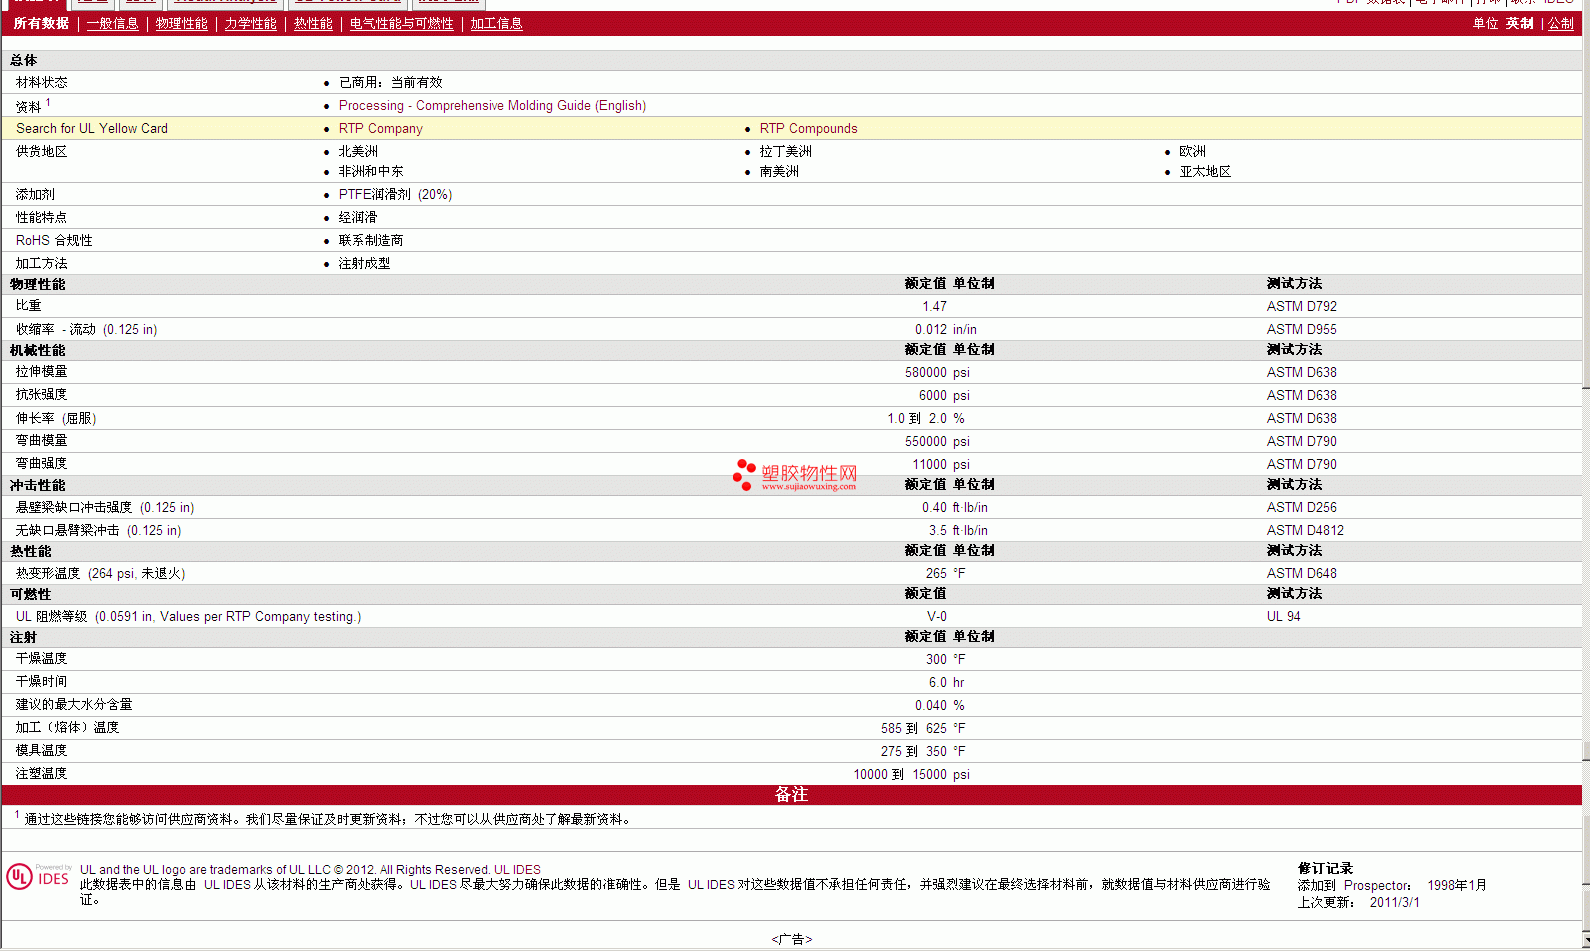Click the 干燥温度 row label
Screen dimensions: 1590x951
(x=42, y=659)
